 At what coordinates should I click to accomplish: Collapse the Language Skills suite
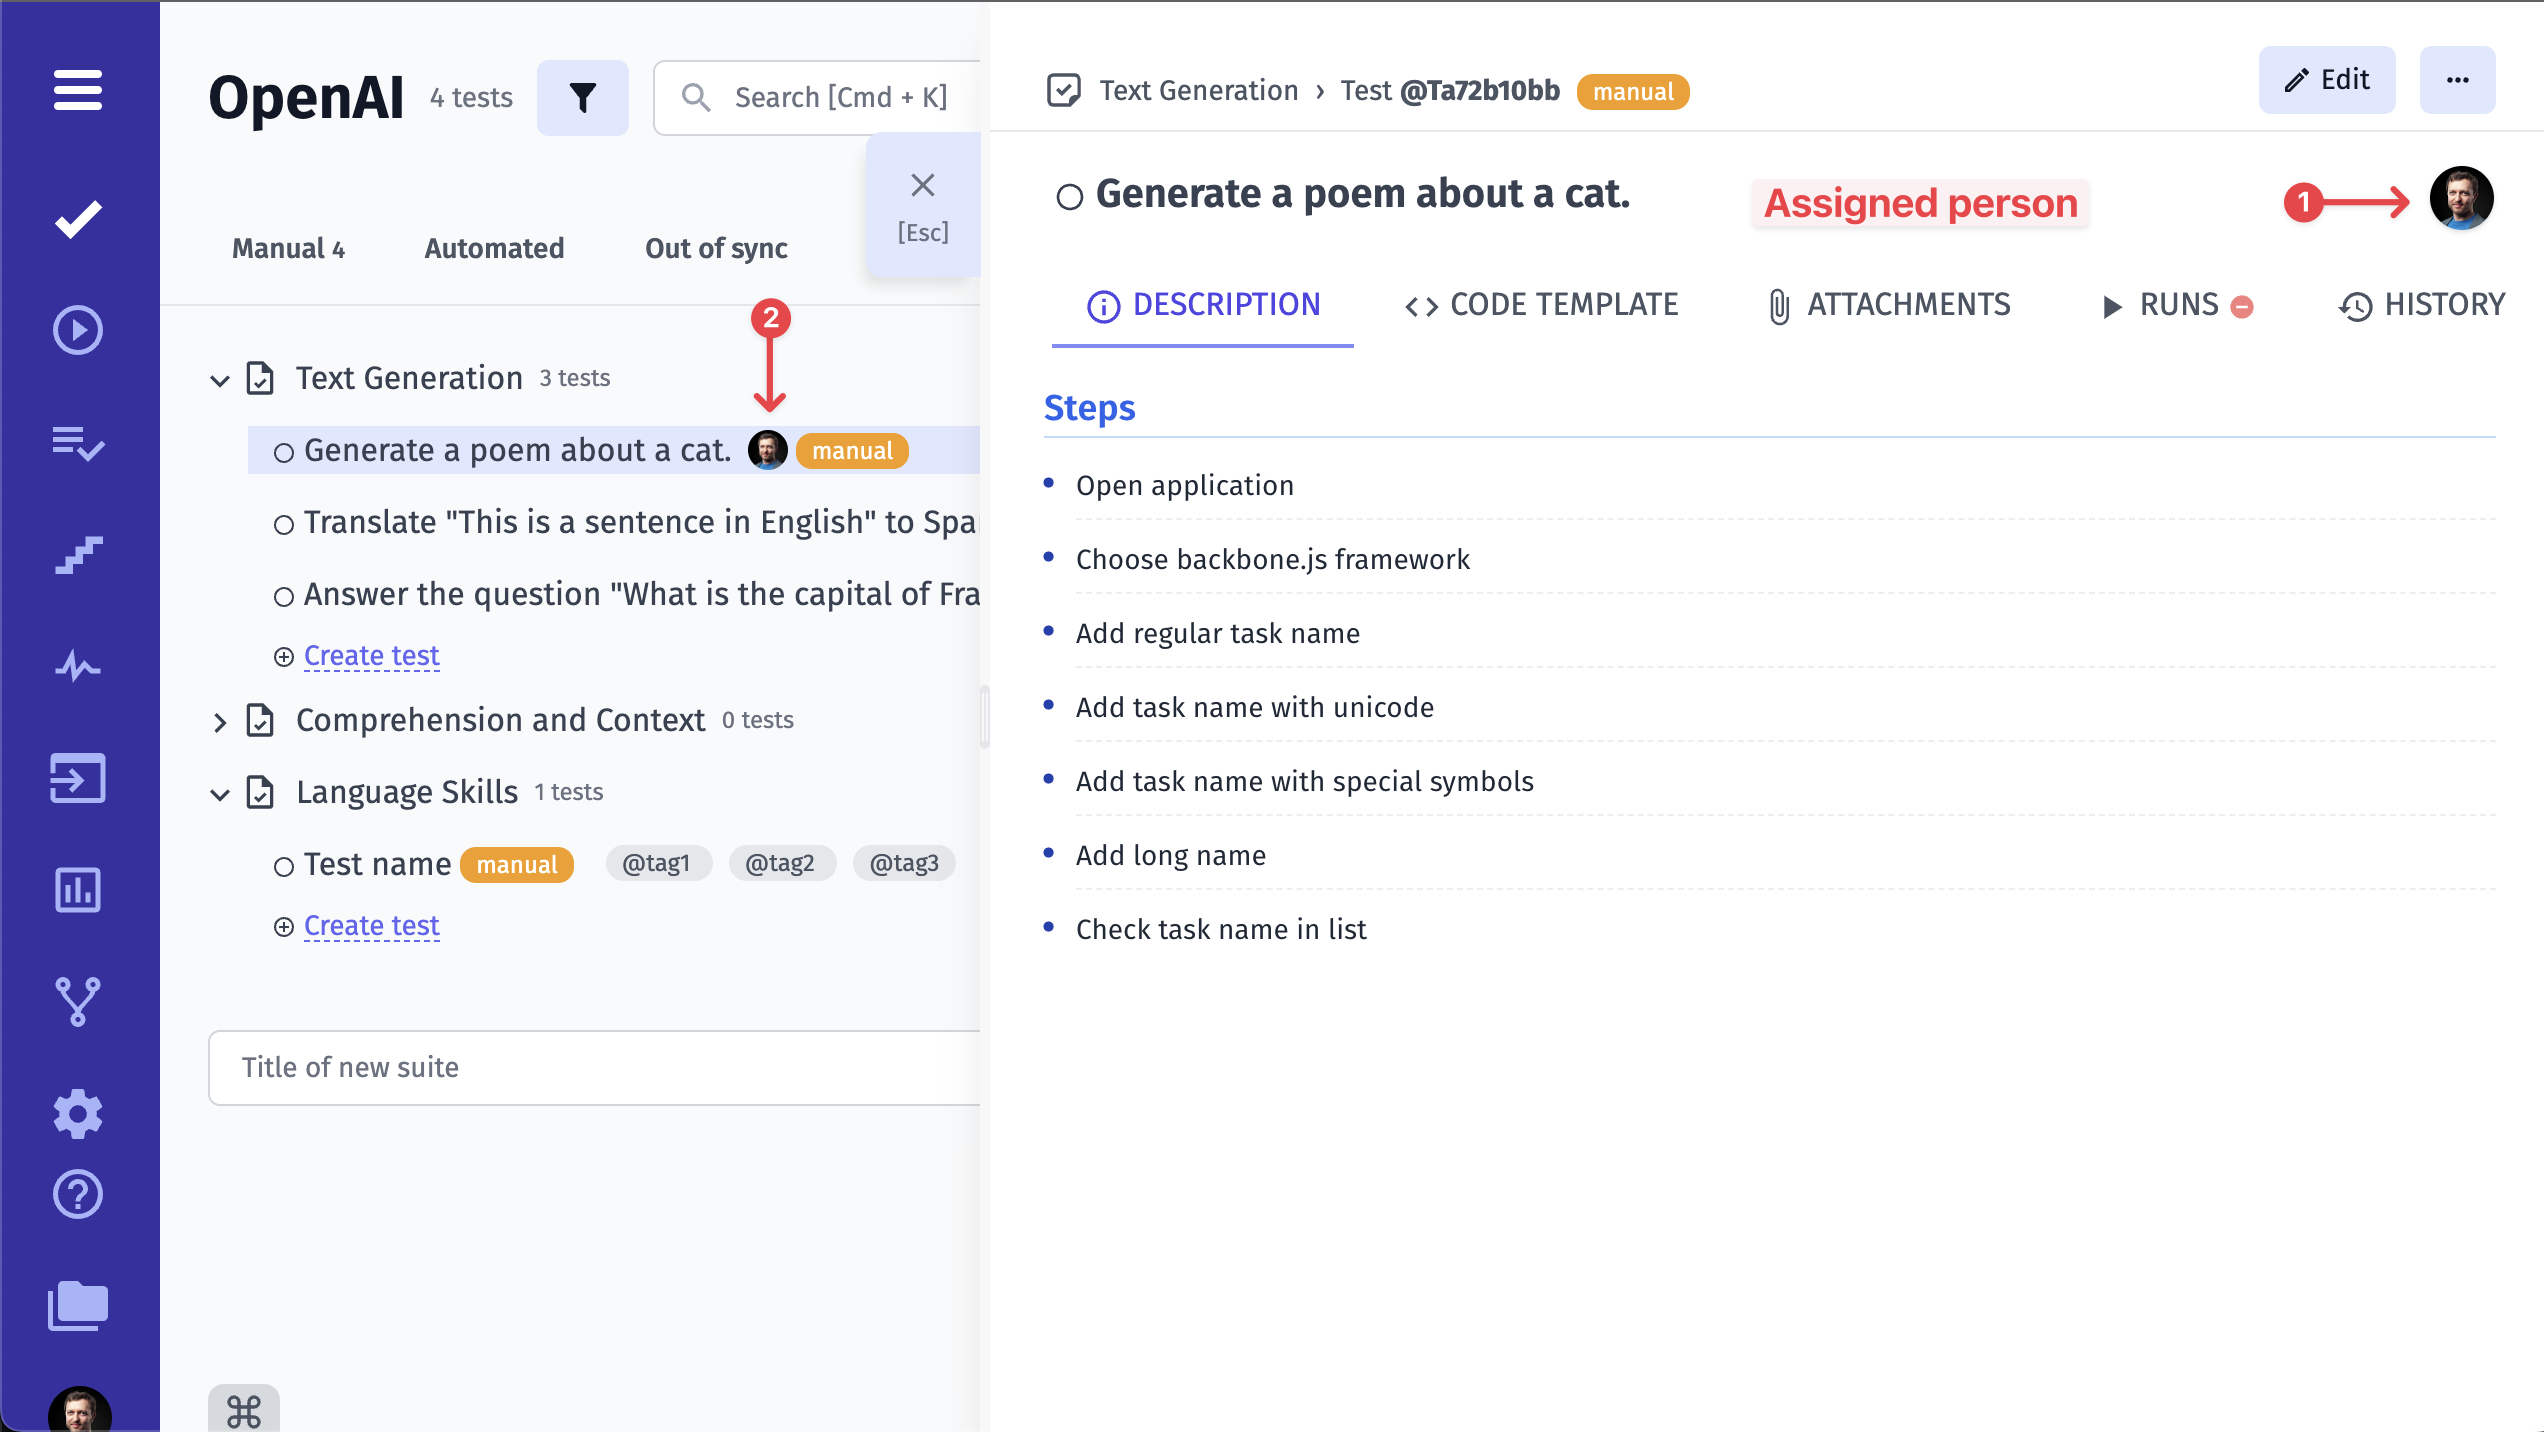click(220, 794)
